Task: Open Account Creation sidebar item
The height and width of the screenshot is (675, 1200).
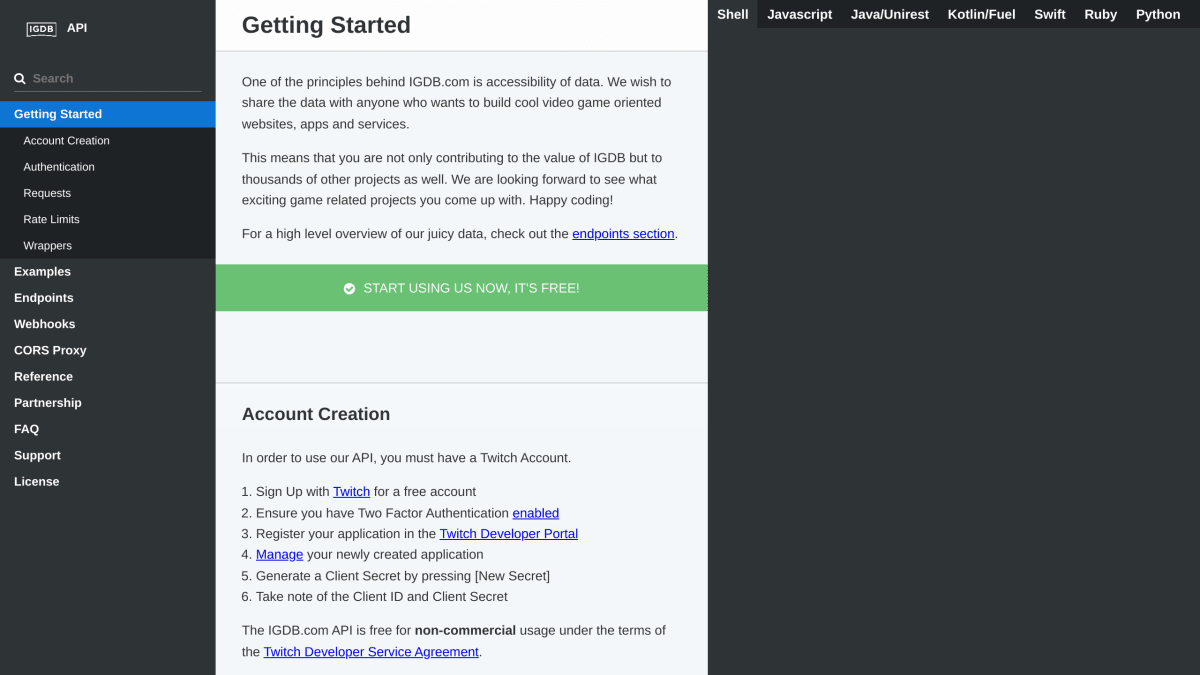Action: pyautogui.click(x=107, y=141)
